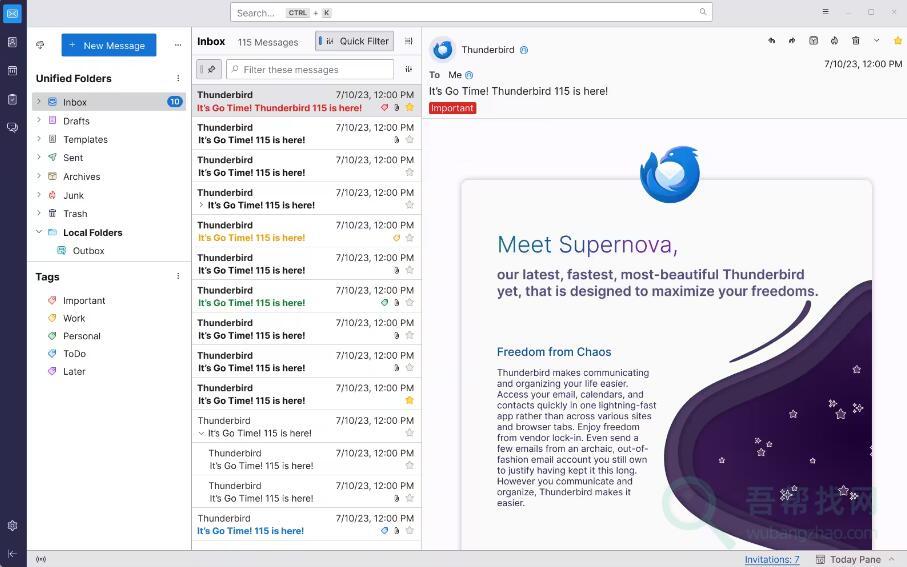
Task: Open the Thunderbird application menu
Action: tap(825, 12)
